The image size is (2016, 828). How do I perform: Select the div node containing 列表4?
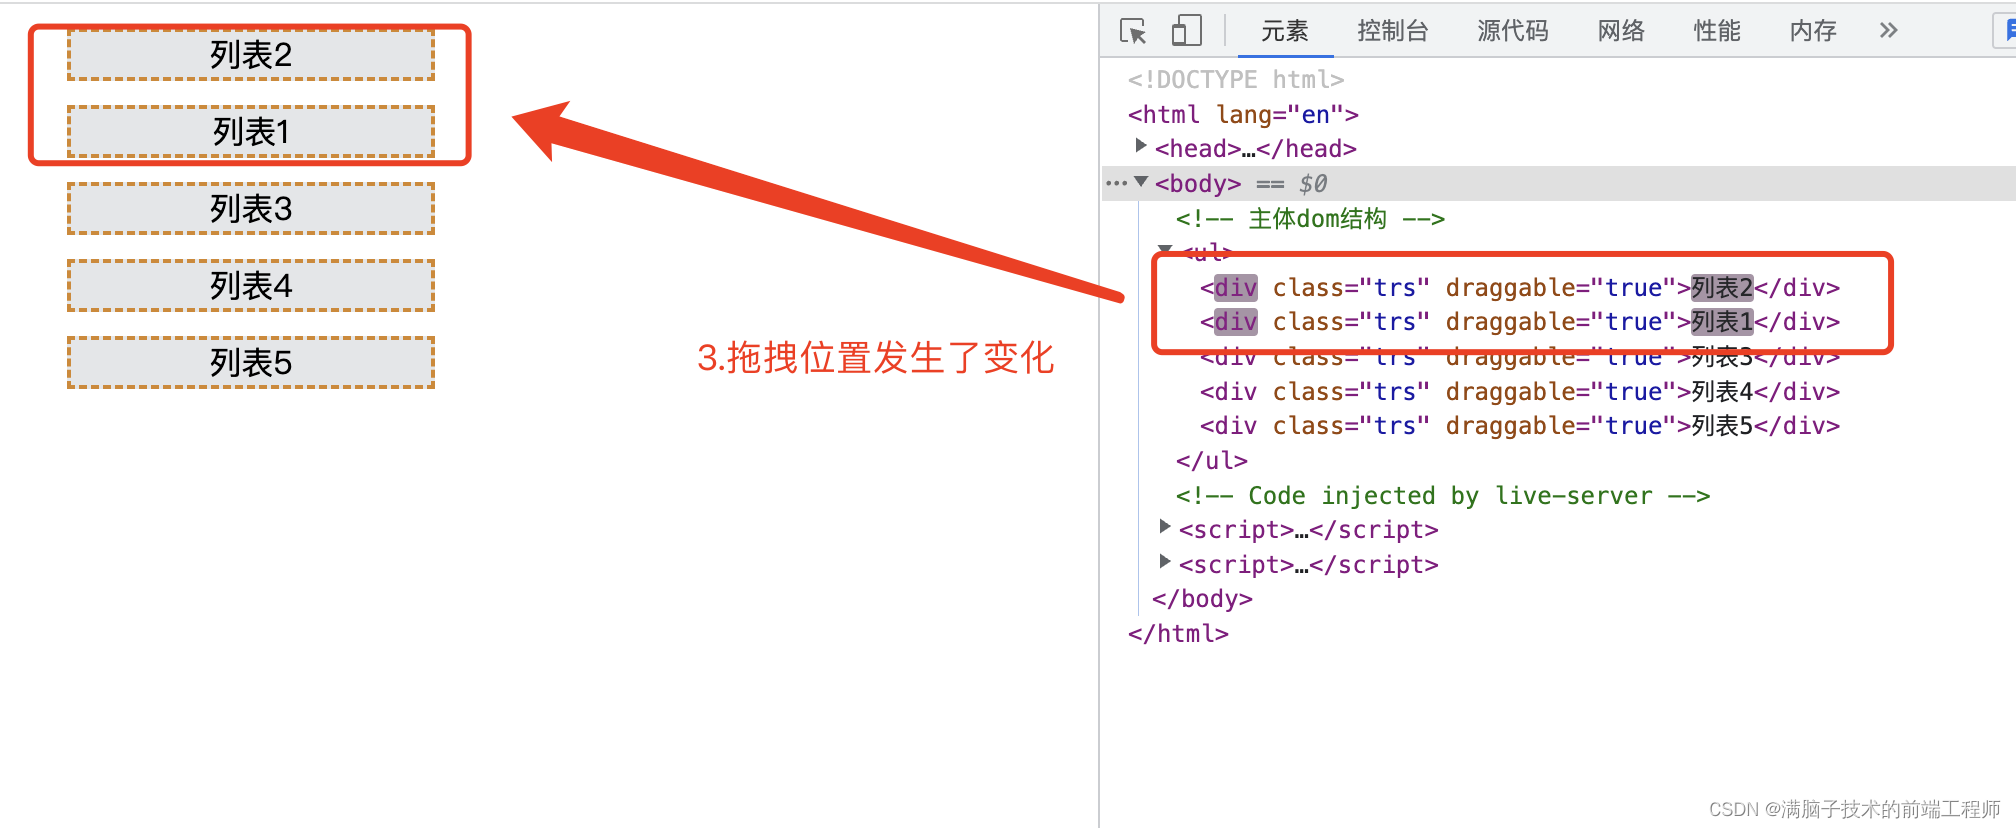coord(1520,391)
